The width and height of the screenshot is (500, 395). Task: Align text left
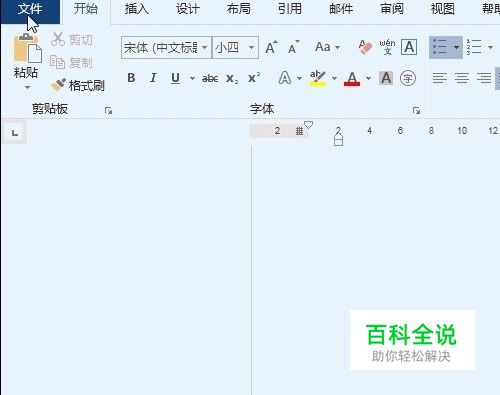pyautogui.click(x=440, y=78)
